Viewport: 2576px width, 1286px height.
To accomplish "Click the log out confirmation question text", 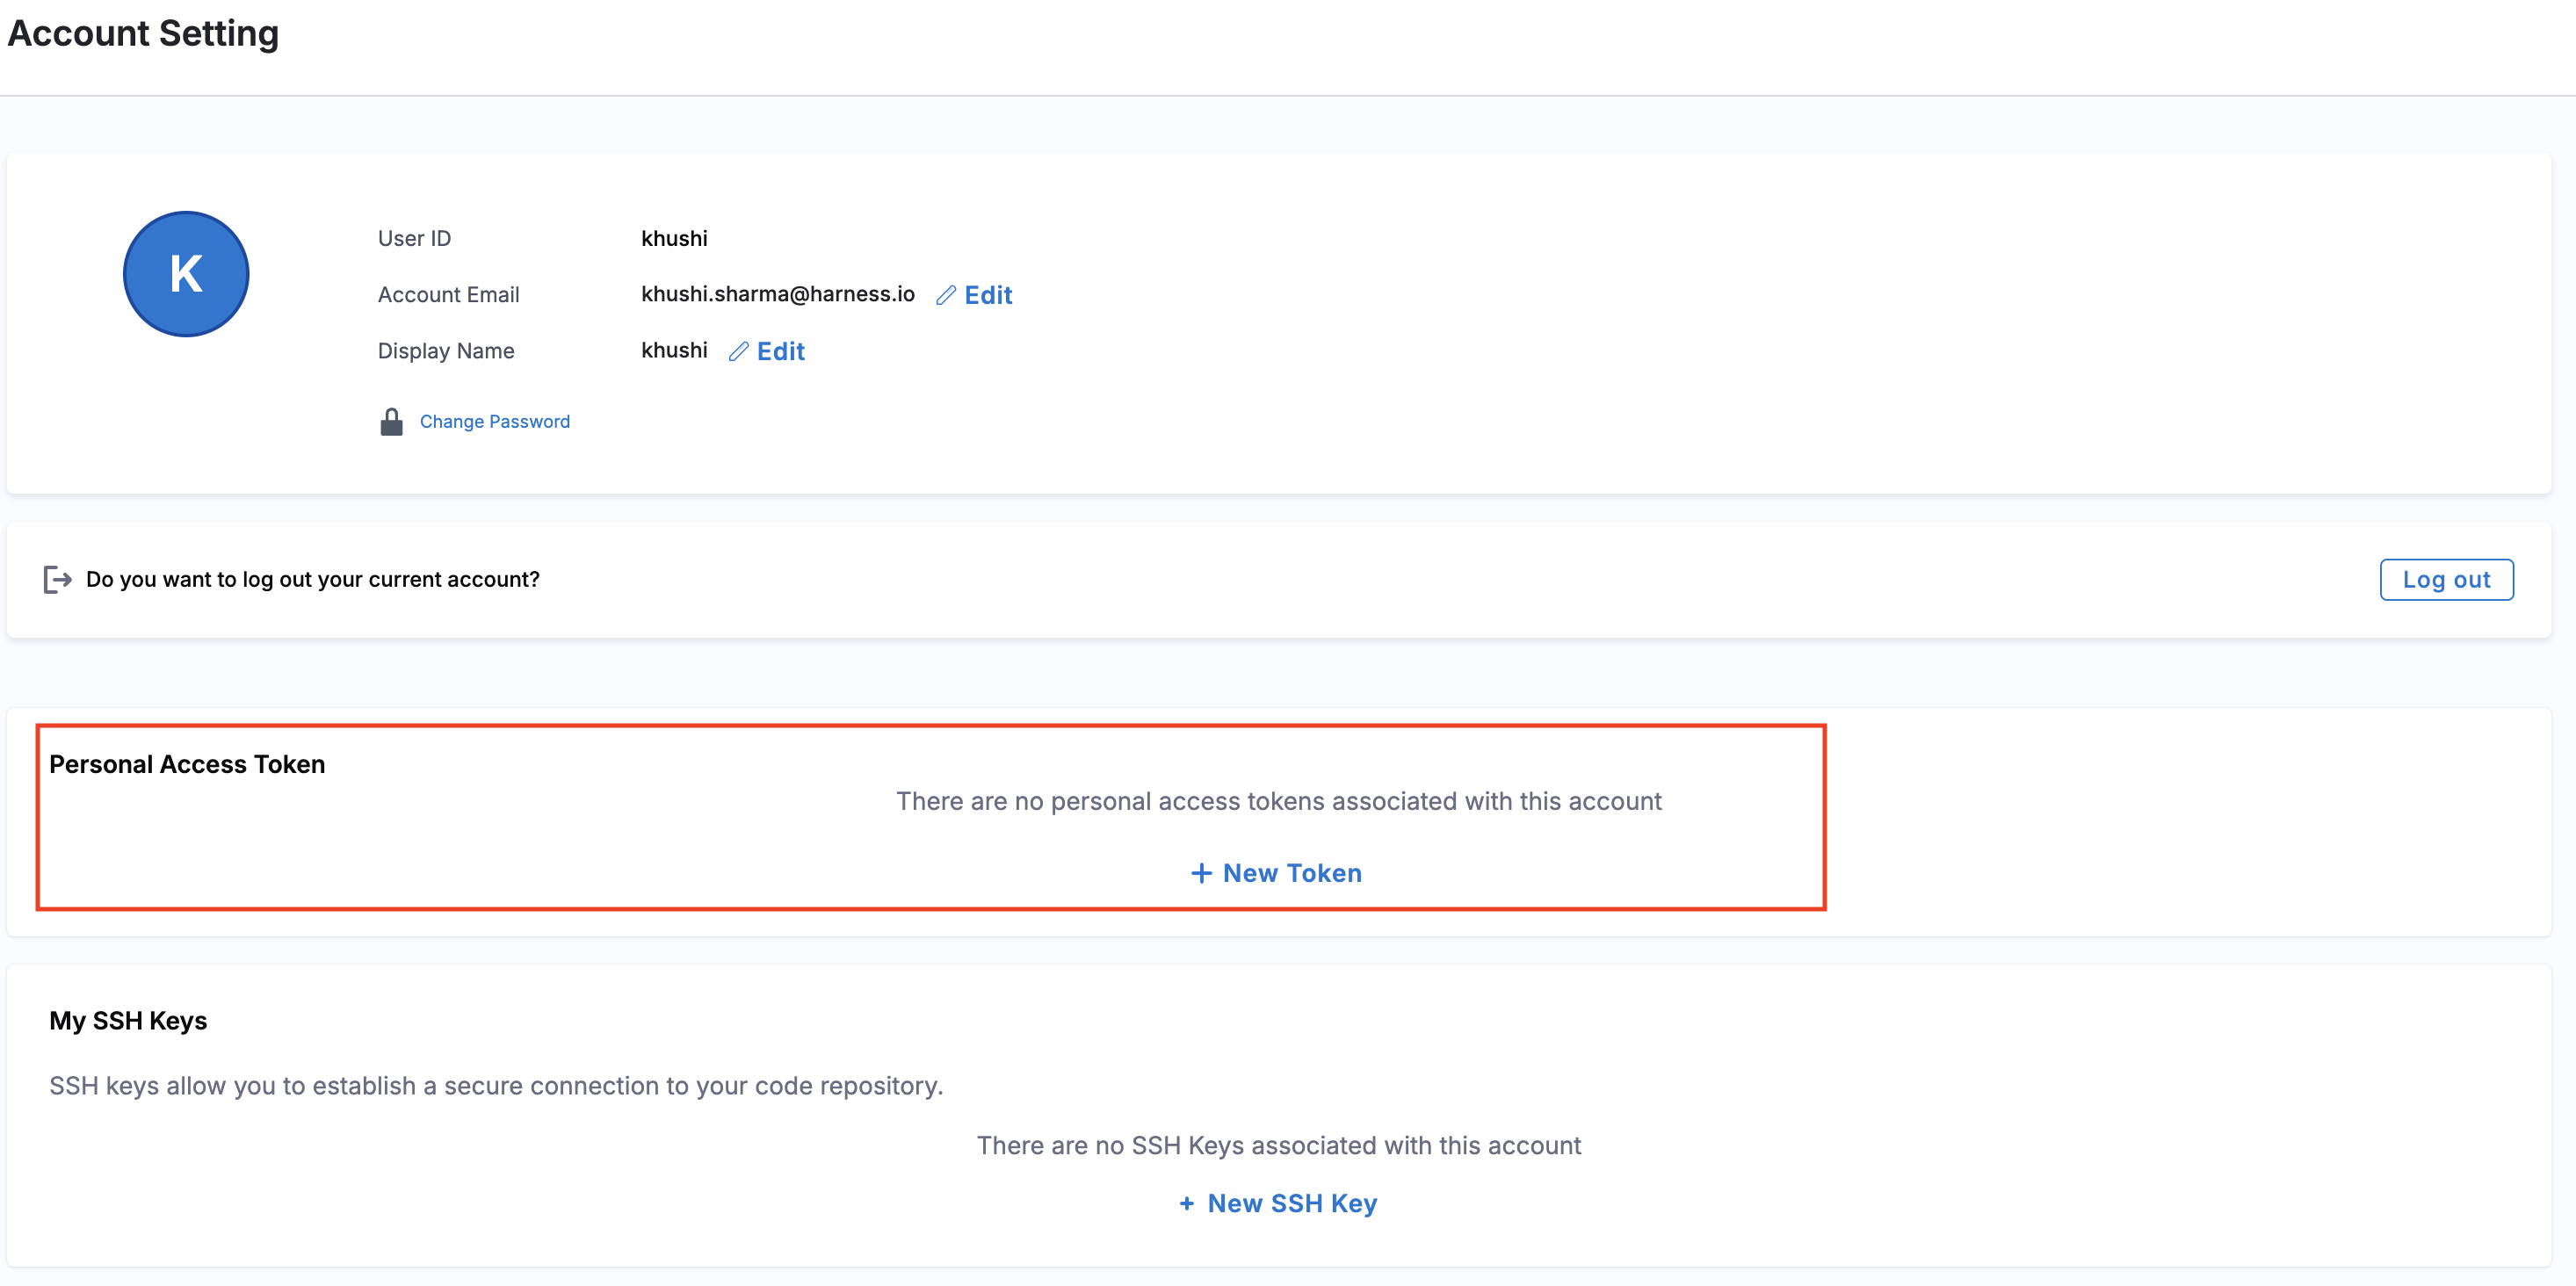I will [x=312, y=579].
